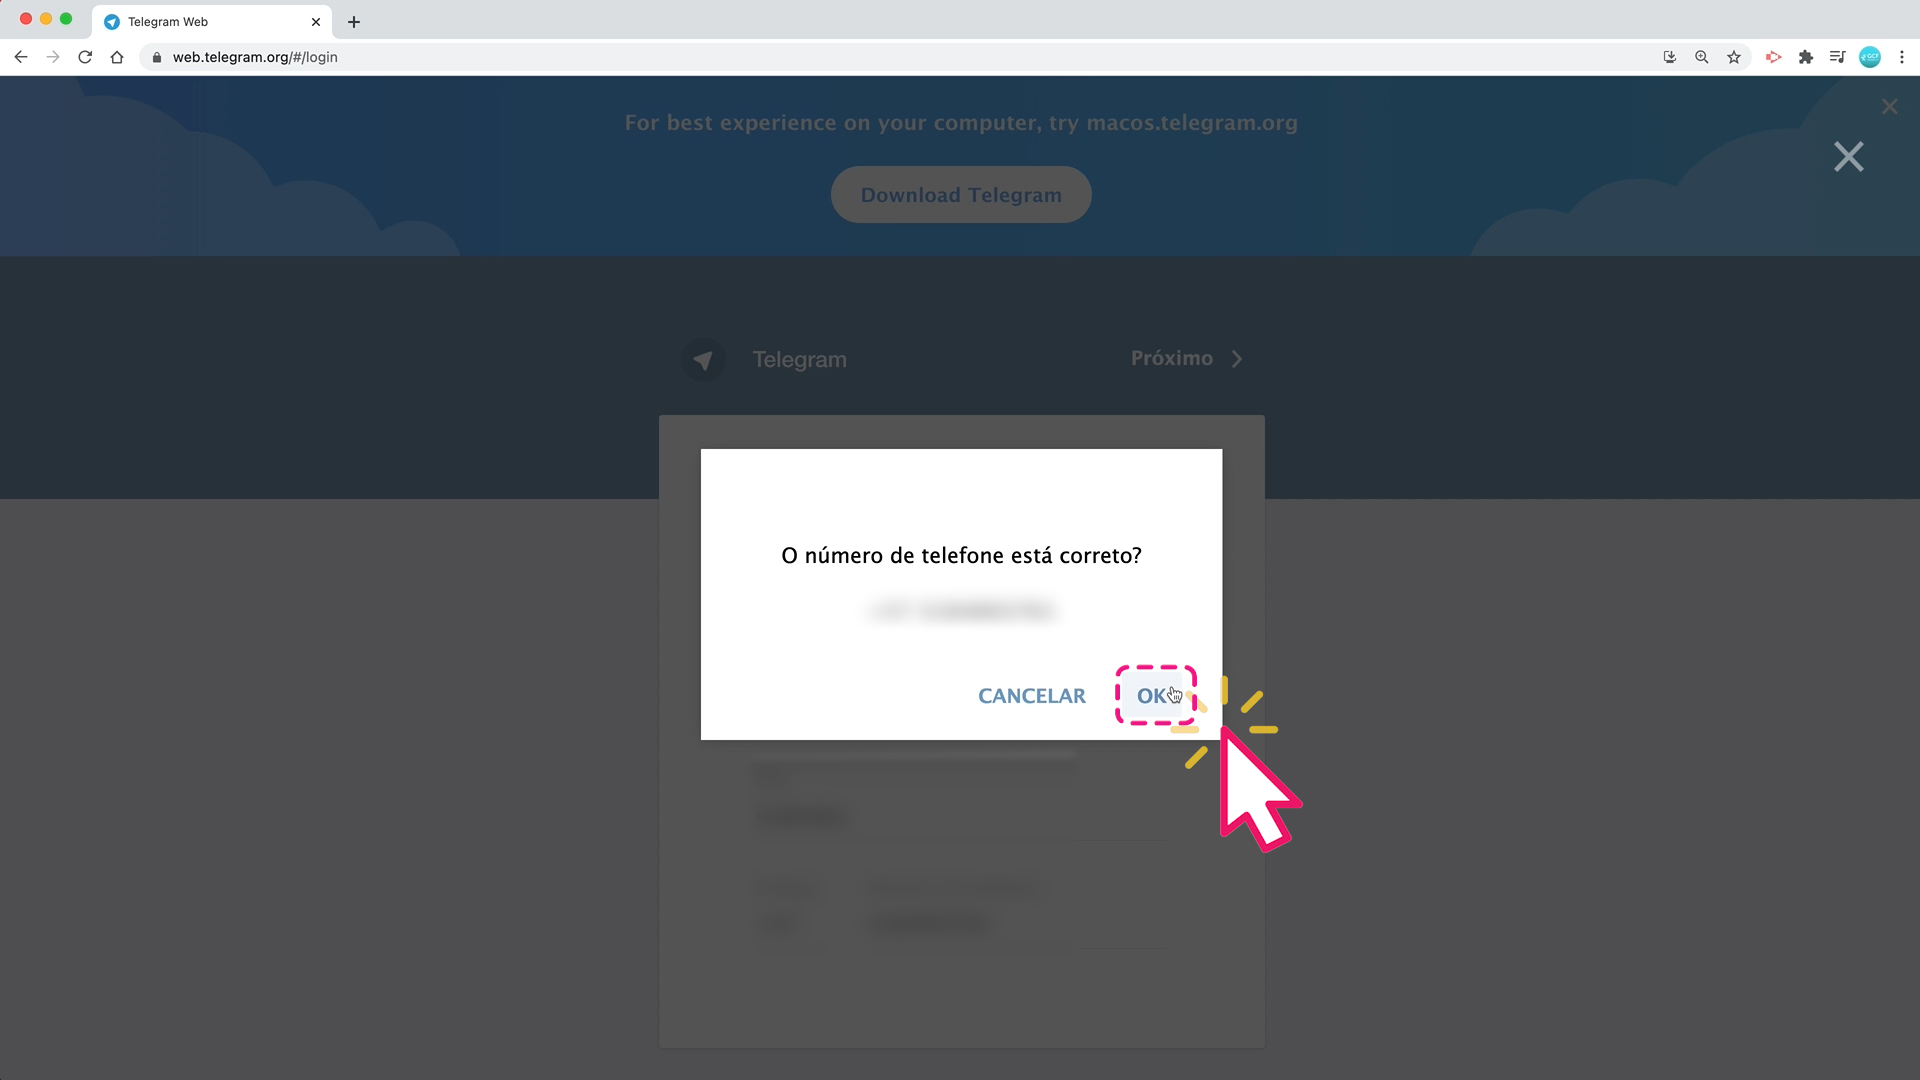Select the blurred phone number field

pyautogui.click(x=960, y=611)
